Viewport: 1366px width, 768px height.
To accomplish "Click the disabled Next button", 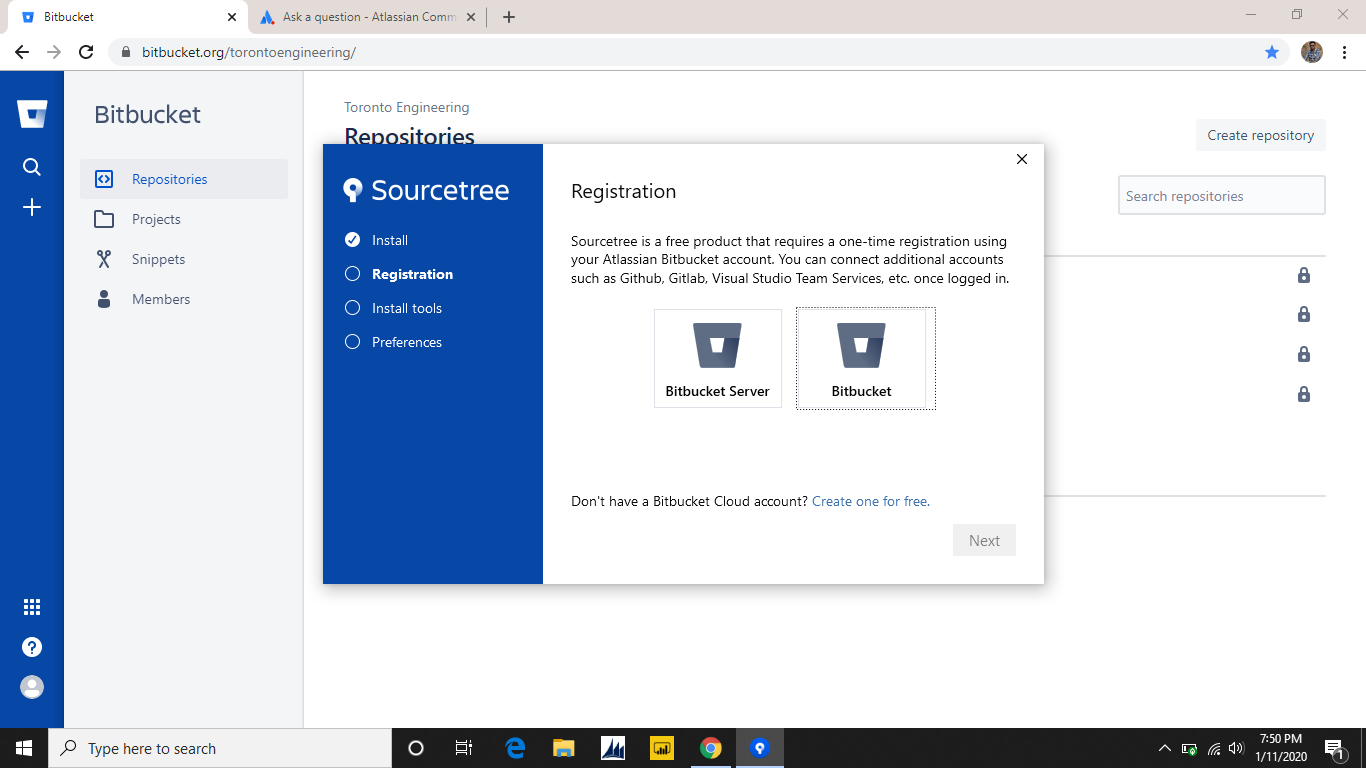I will pyautogui.click(x=984, y=540).
